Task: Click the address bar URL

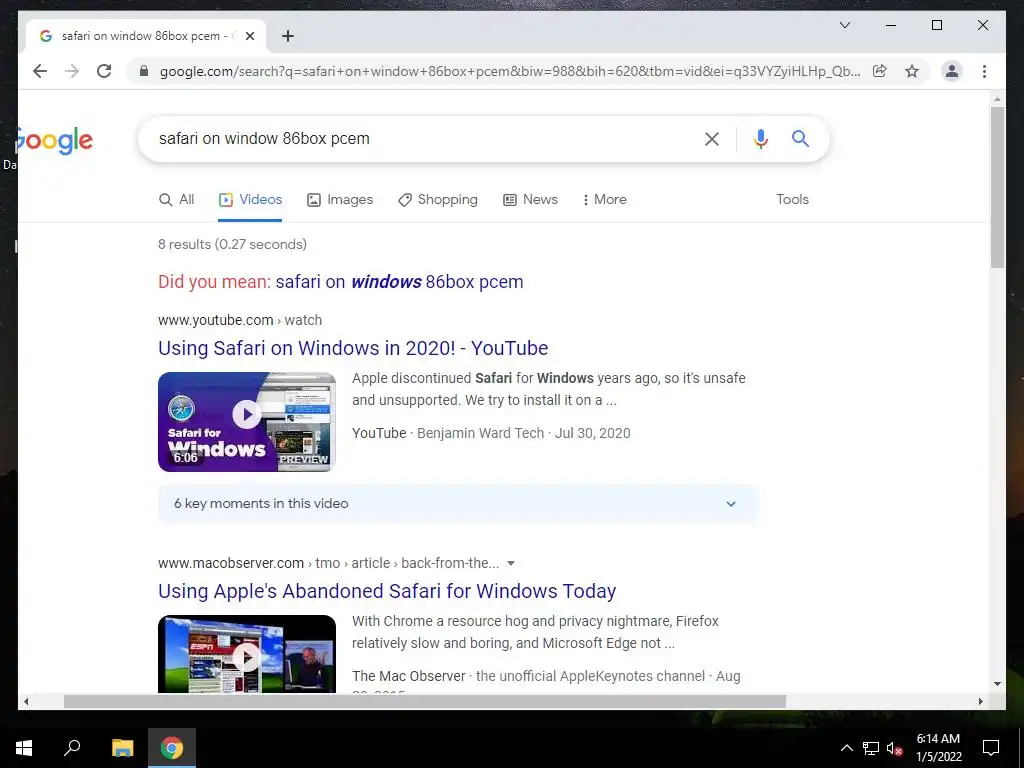Action: pos(509,71)
